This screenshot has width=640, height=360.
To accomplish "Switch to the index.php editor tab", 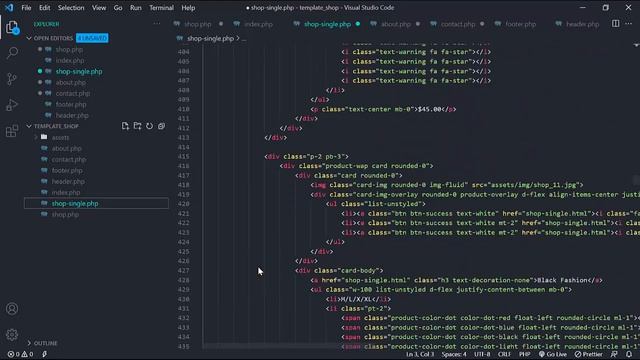I will tap(258, 24).
